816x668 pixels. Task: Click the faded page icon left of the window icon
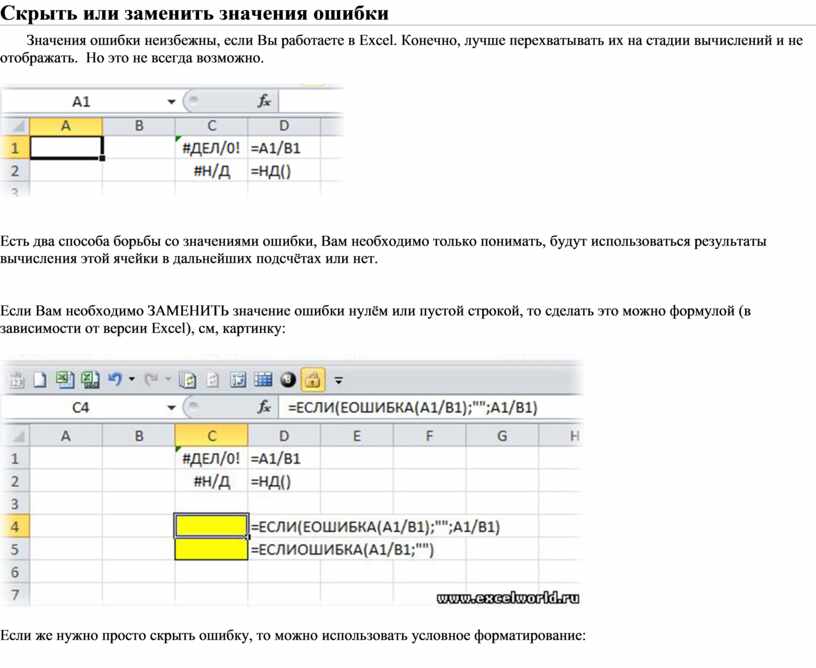click(213, 380)
